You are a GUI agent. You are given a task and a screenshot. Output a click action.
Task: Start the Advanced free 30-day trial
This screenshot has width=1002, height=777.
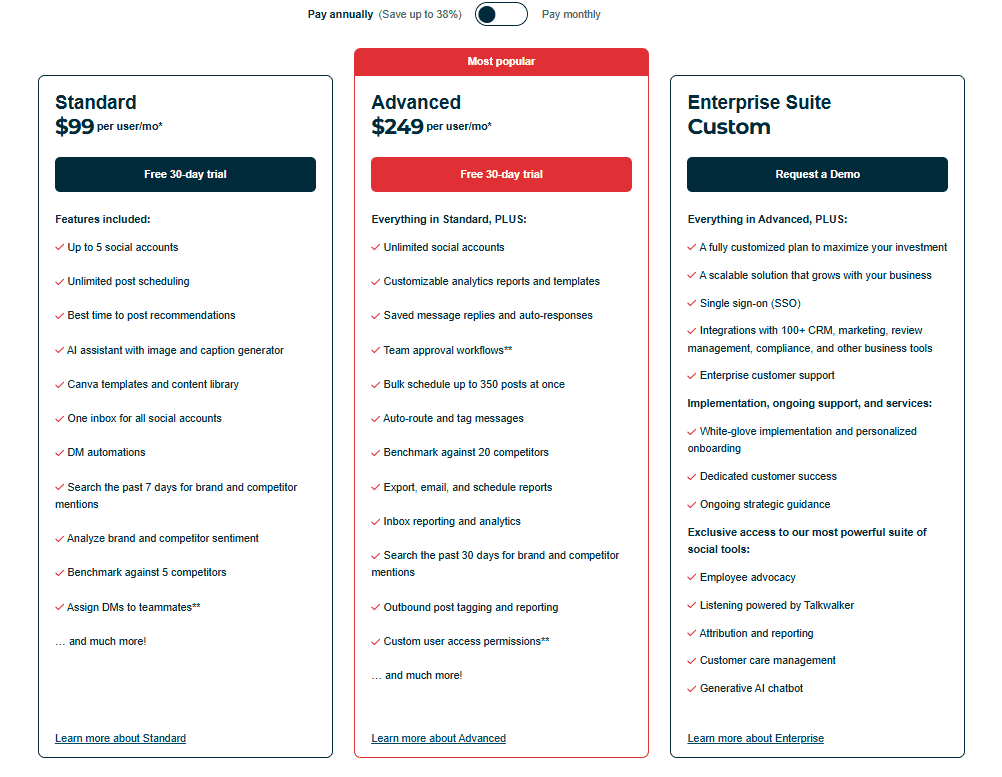point(501,174)
